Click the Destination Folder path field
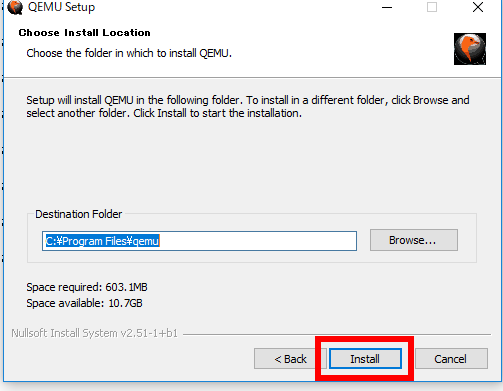Image resolution: width=503 pixels, height=391 pixels. click(x=199, y=241)
